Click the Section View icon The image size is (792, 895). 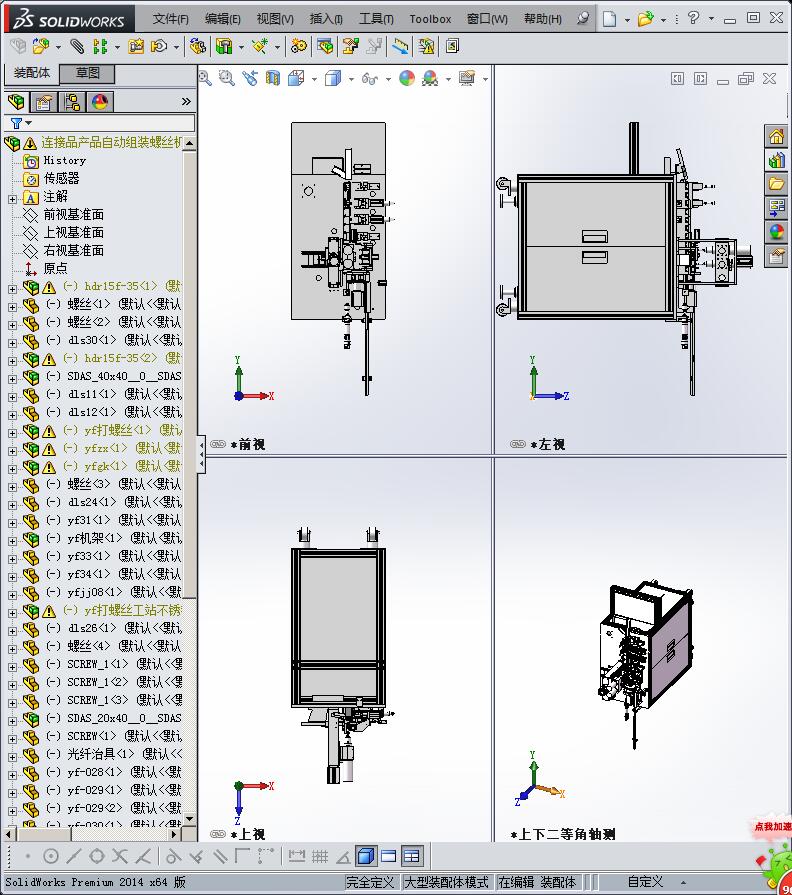coord(273,78)
